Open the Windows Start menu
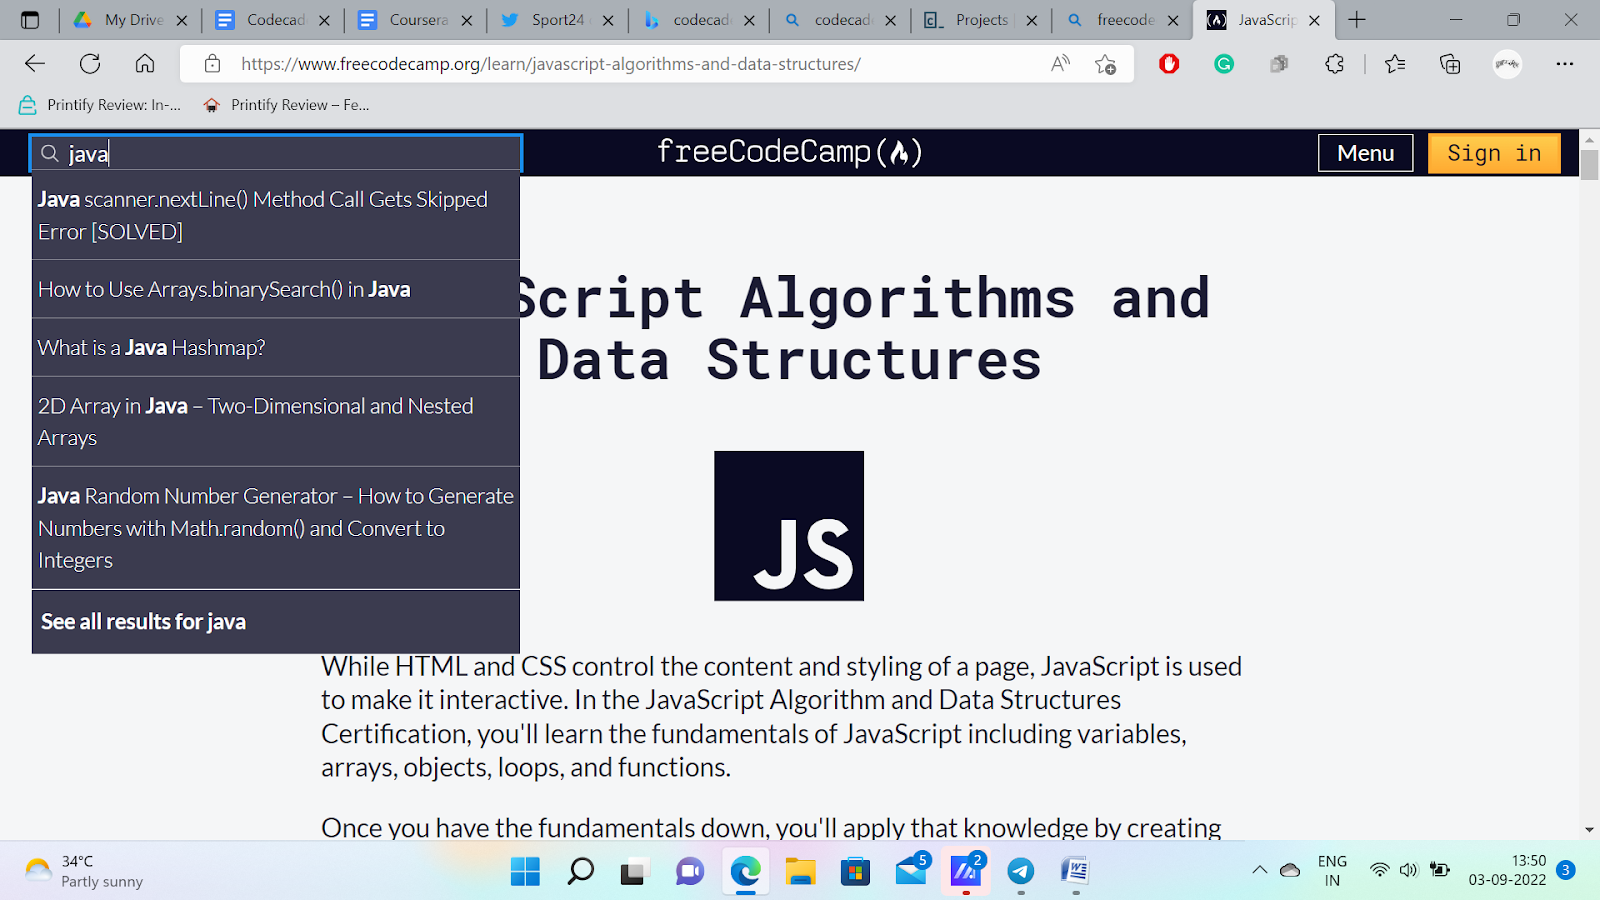 pyautogui.click(x=525, y=871)
